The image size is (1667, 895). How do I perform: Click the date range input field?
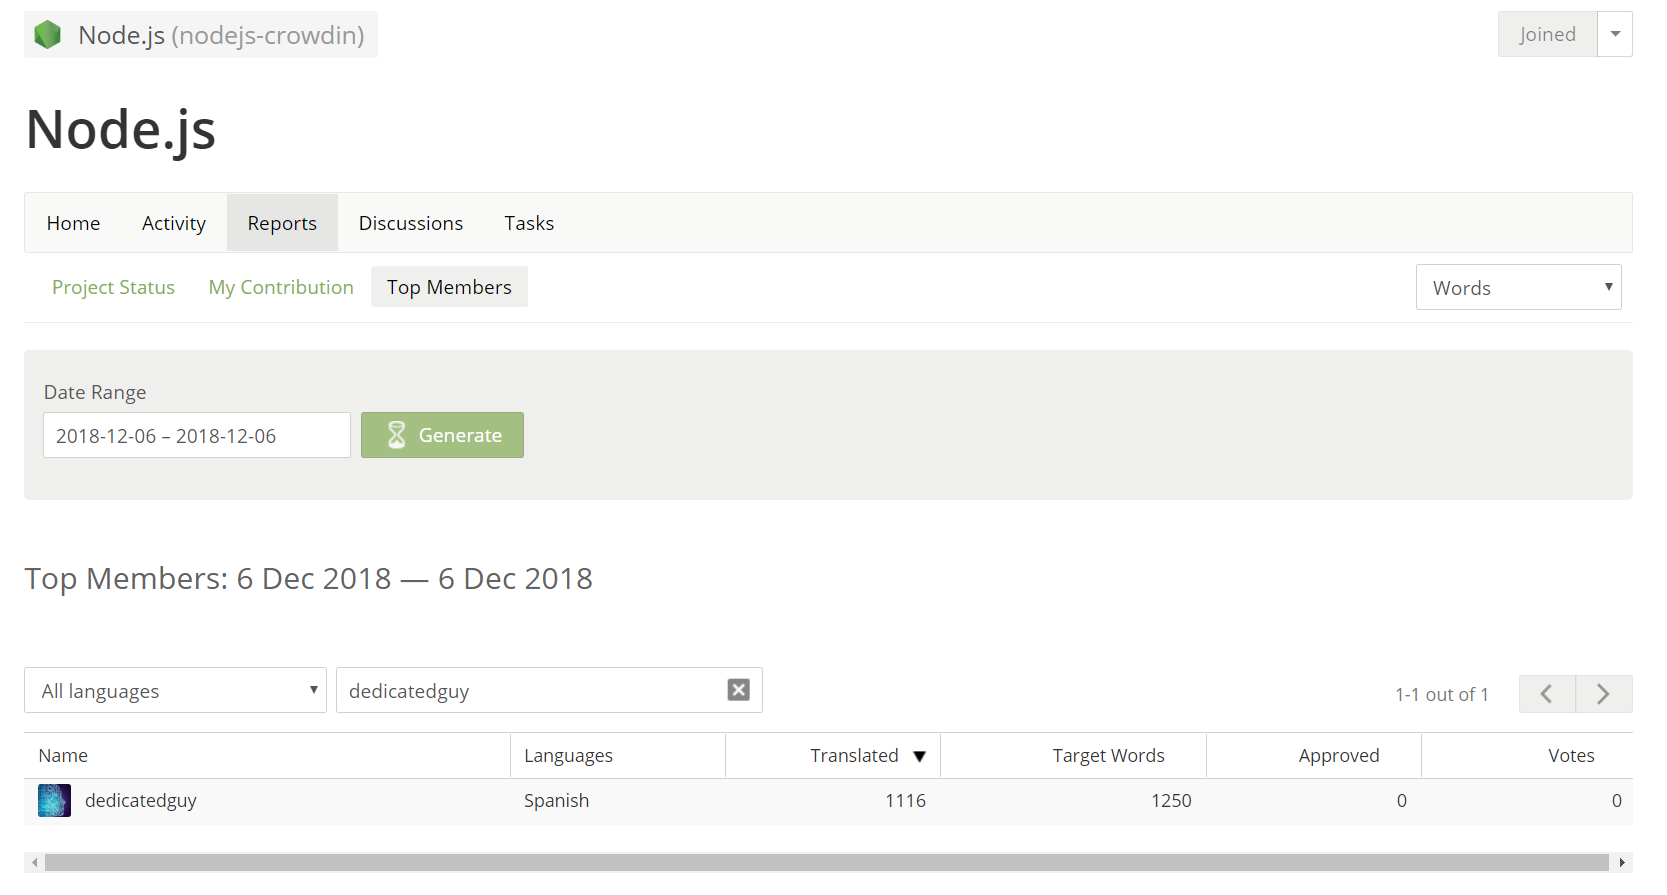coord(197,435)
